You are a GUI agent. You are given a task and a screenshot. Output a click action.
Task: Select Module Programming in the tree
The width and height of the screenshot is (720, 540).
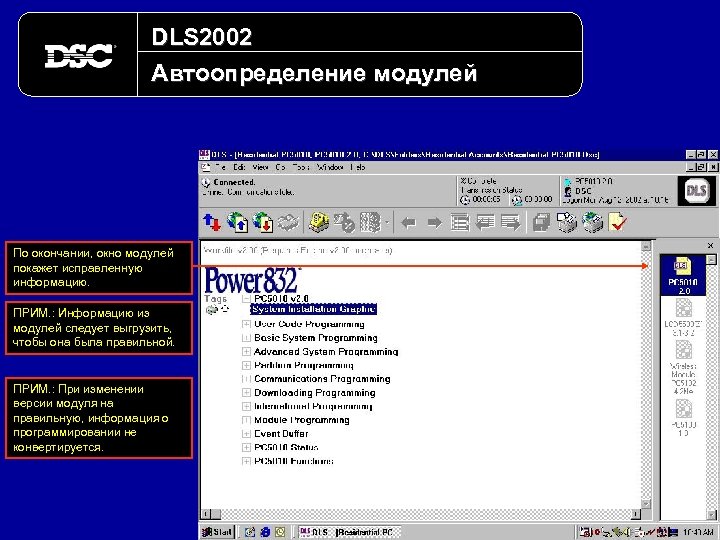(302, 420)
